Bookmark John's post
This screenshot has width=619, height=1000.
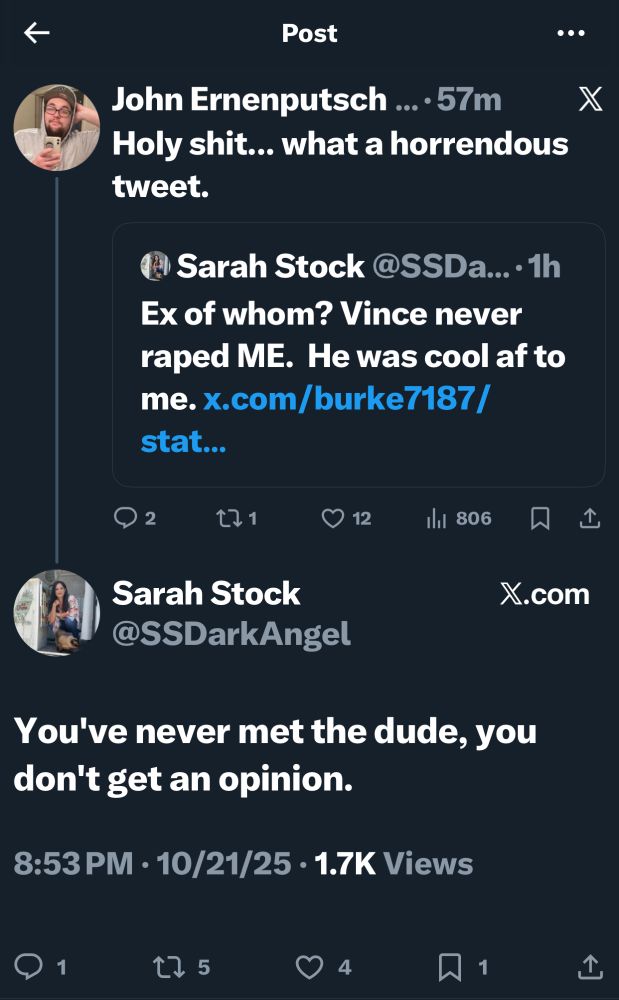click(540, 518)
